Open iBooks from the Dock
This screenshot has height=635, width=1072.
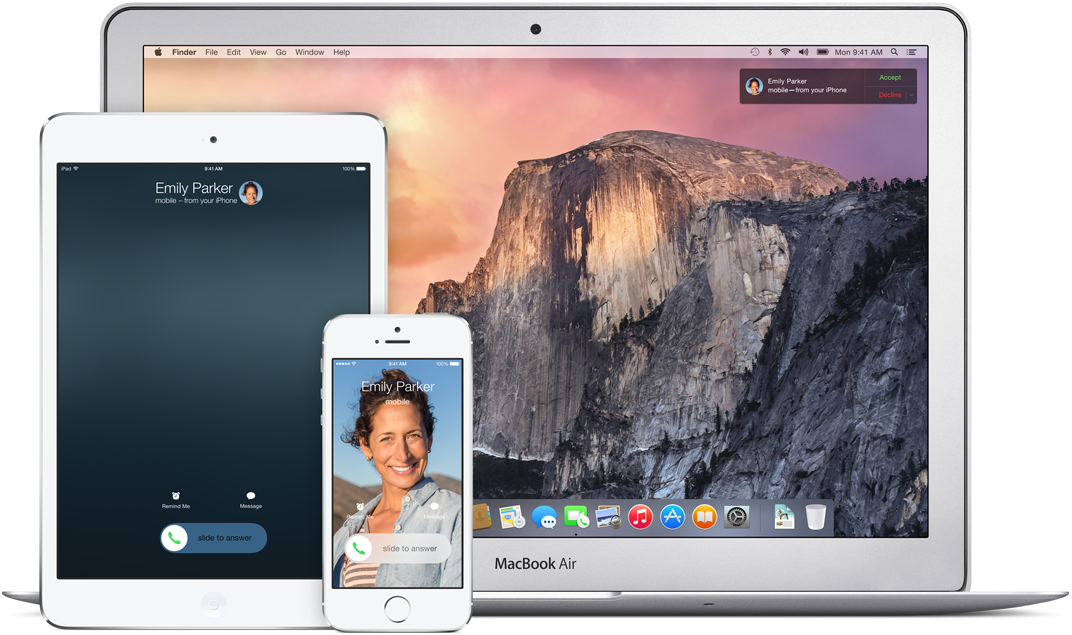(x=705, y=517)
